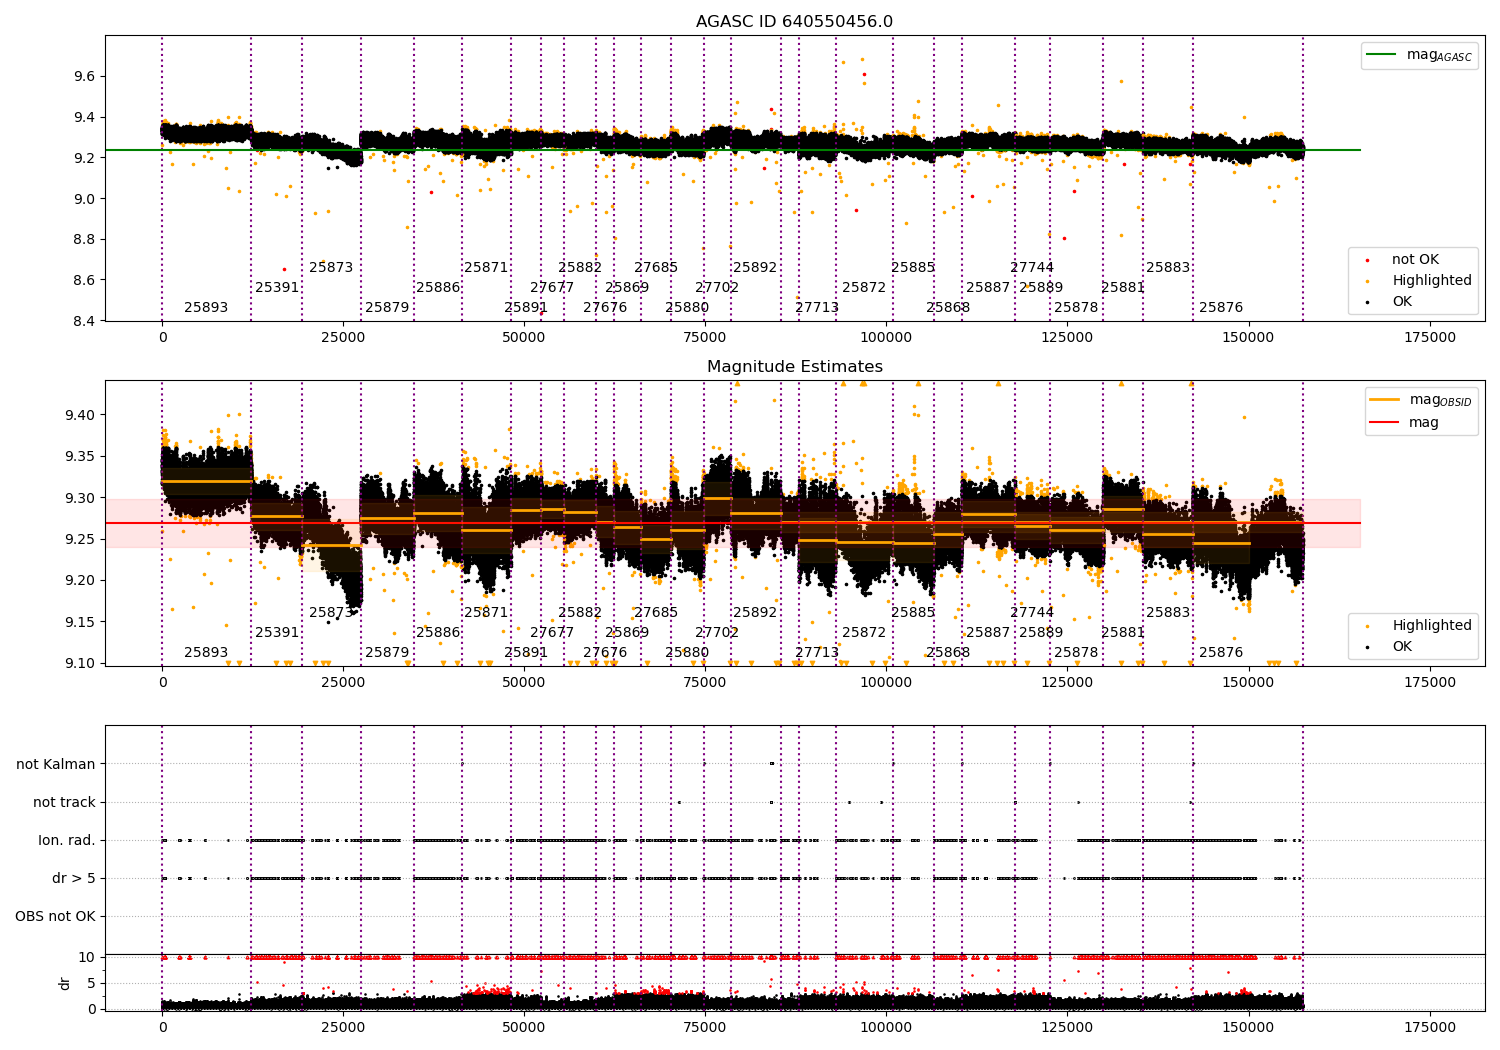This screenshot has width=1500, height=1050.
Task: Click OBSID label 25391 in top plot
Action: [x=277, y=288]
